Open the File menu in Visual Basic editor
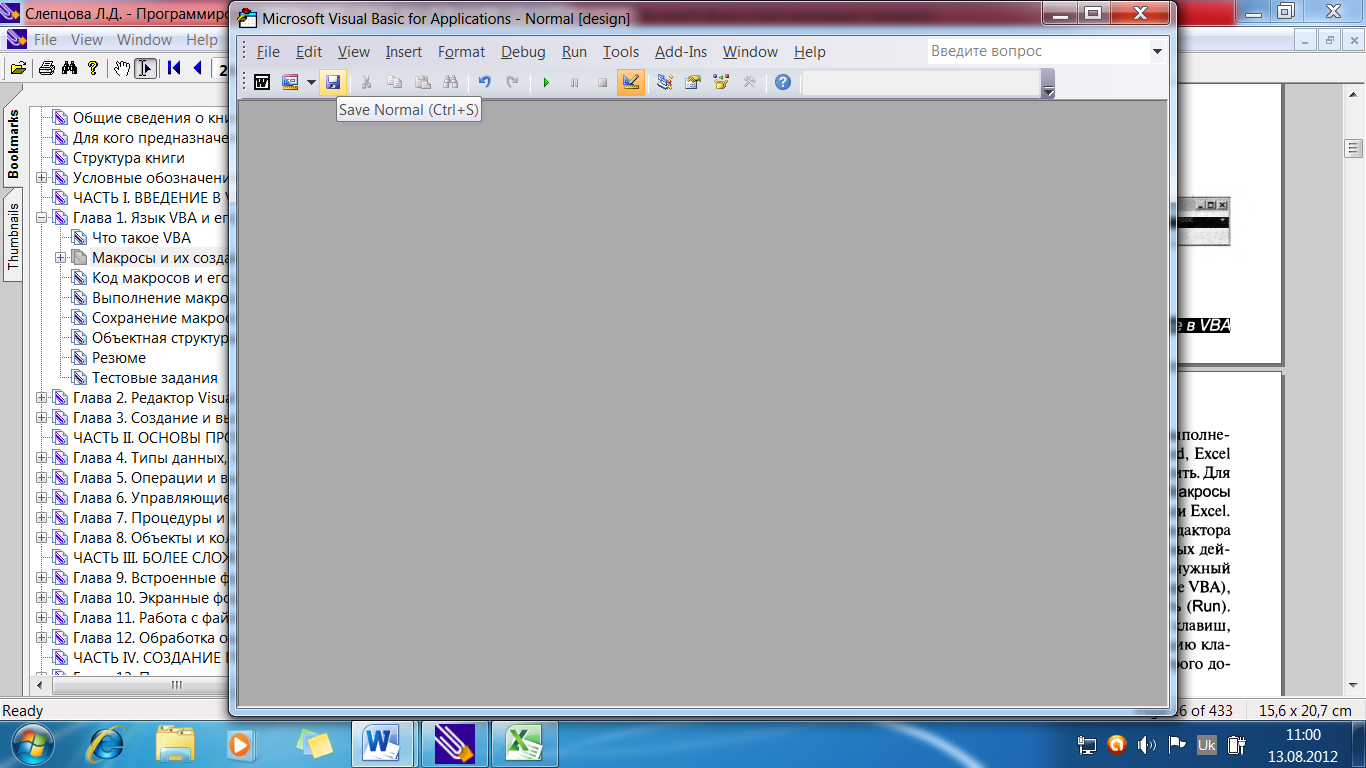The height and width of the screenshot is (768, 1366). click(268, 52)
